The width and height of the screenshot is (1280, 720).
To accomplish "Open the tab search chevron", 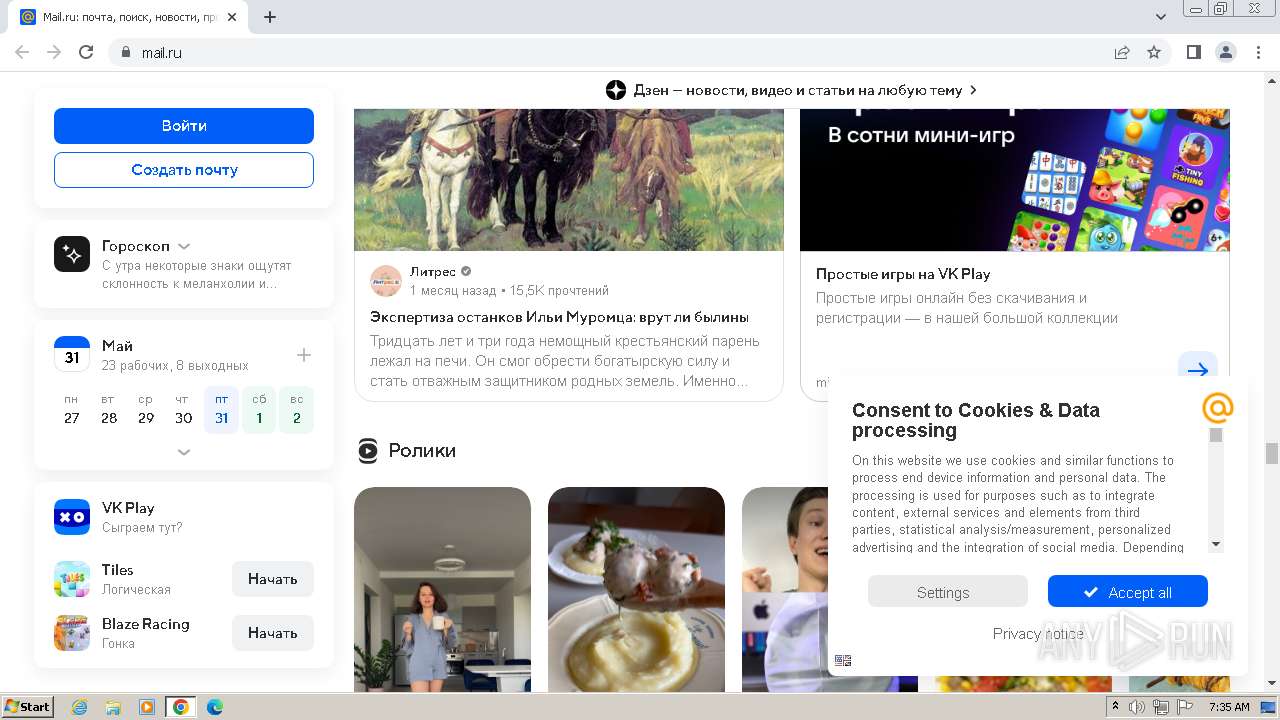I will click(x=1161, y=17).
